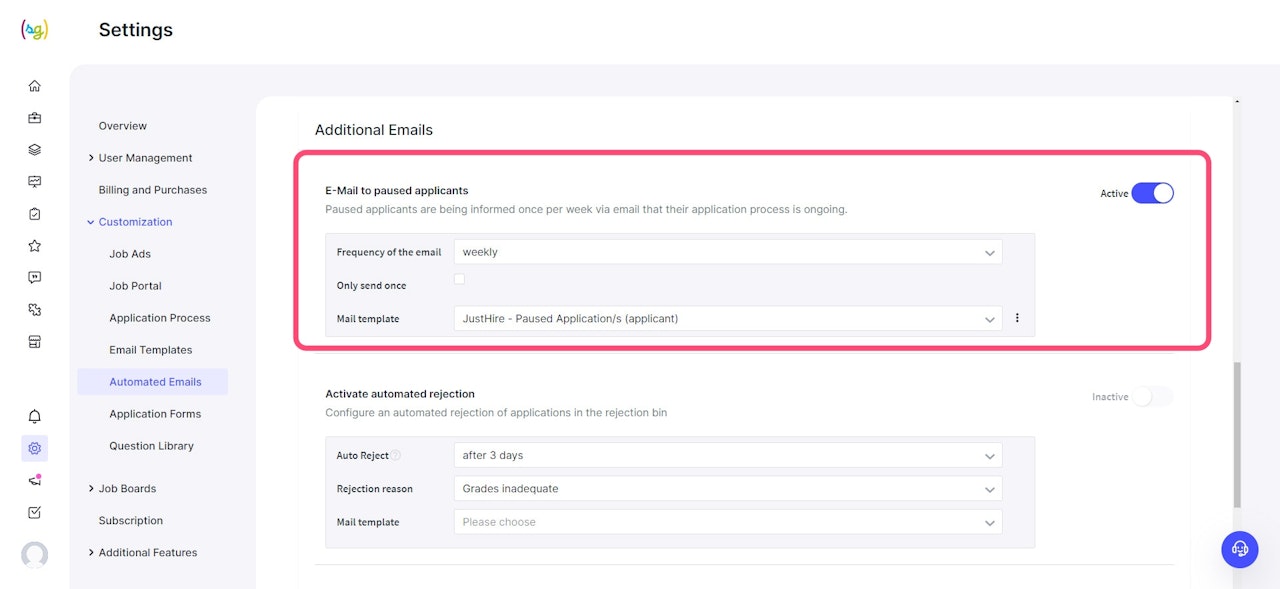
Task: Click the three-dot menu beside mail template
Action: 1017,318
